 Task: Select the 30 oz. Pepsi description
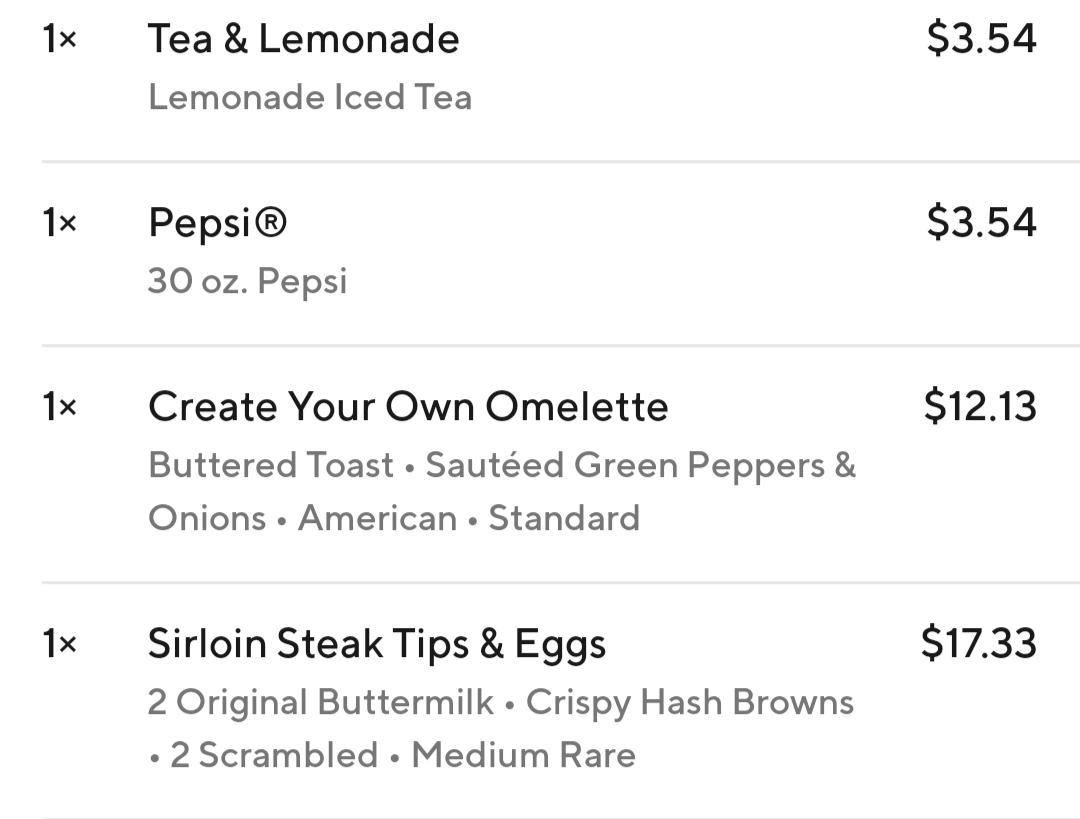(247, 281)
